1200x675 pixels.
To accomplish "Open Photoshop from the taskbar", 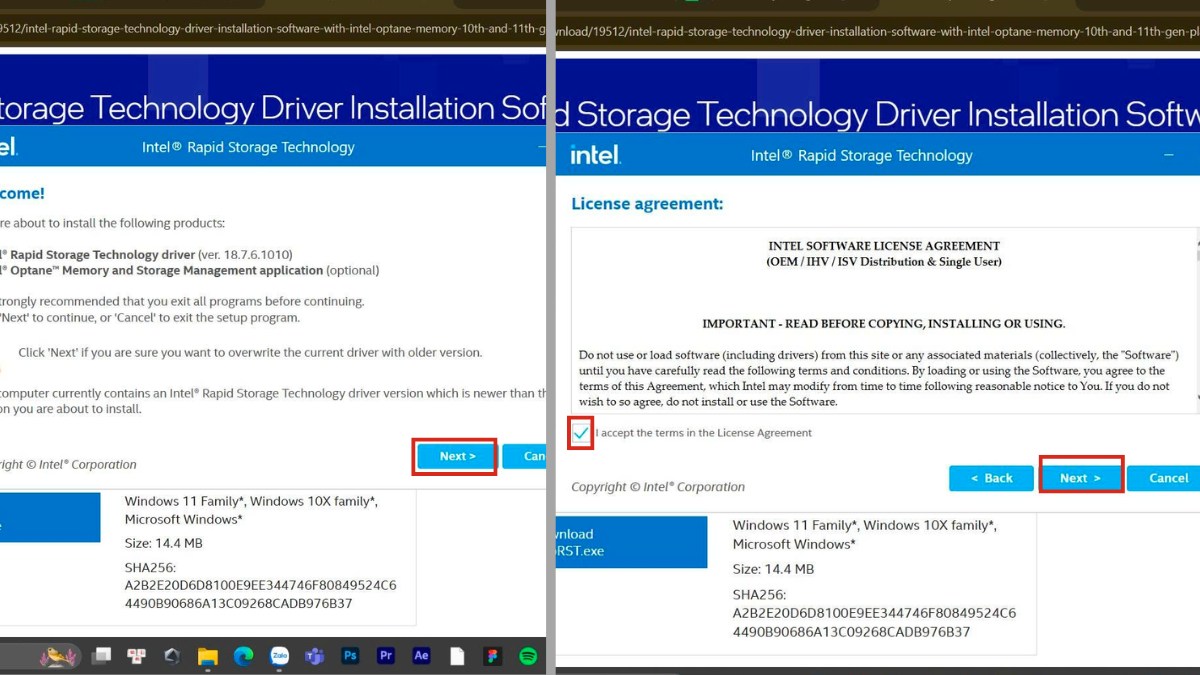I will (350, 656).
